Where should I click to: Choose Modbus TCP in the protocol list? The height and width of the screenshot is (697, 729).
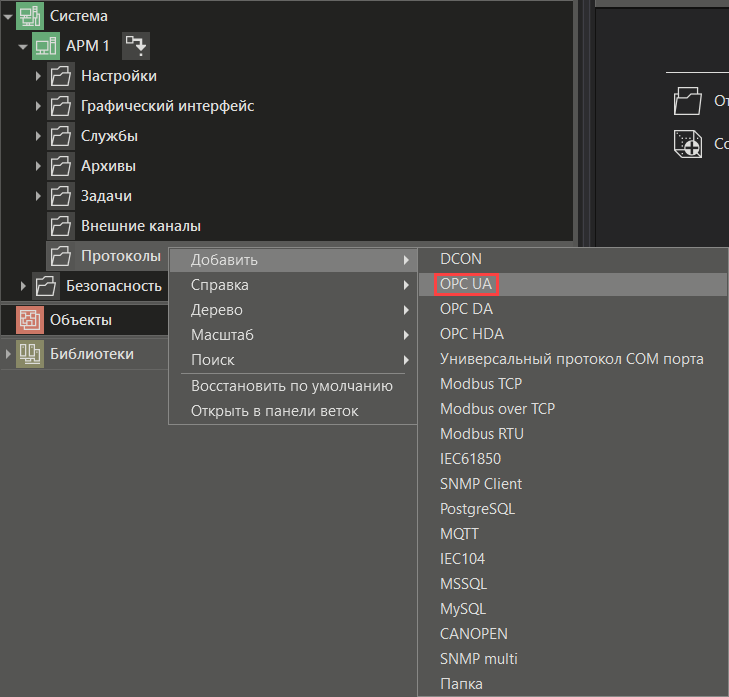481,384
